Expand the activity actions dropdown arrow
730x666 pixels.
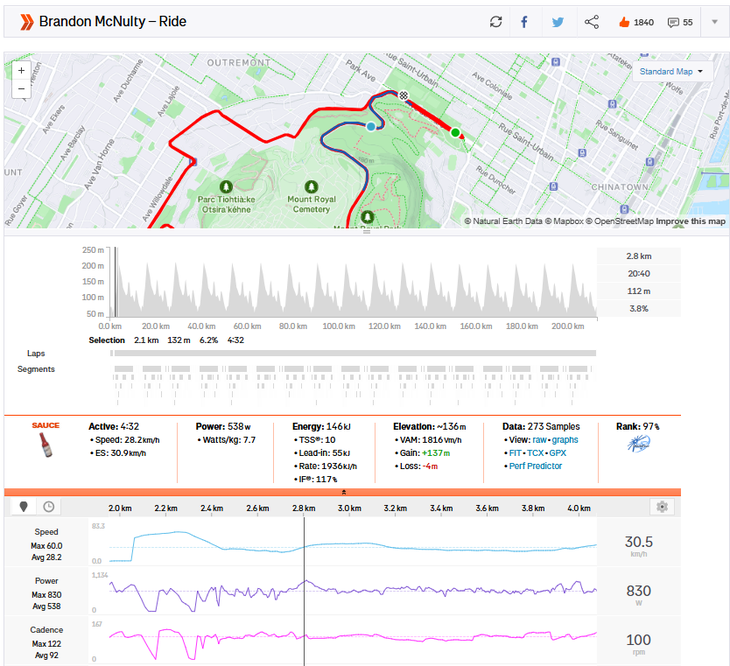pos(714,22)
